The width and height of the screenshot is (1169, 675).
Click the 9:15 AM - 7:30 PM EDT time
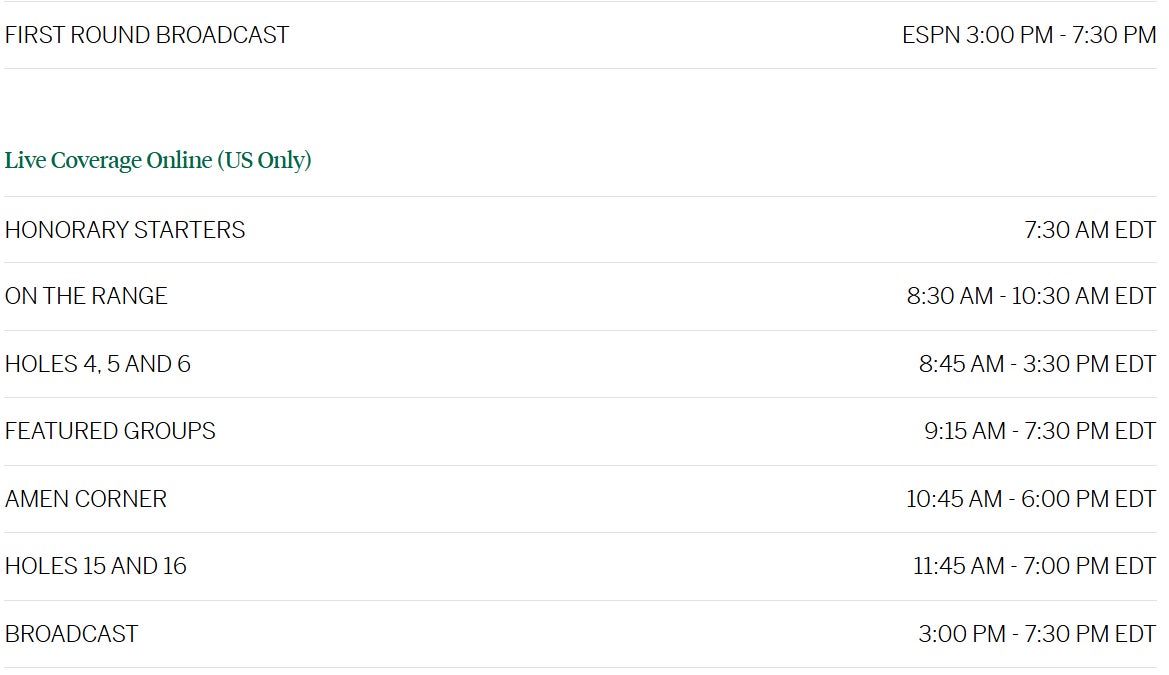[x=1040, y=431]
